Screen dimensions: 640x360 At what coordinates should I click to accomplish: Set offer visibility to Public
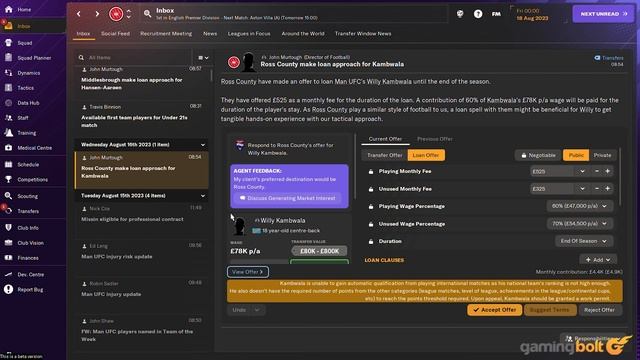pyautogui.click(x=576, y=155)
